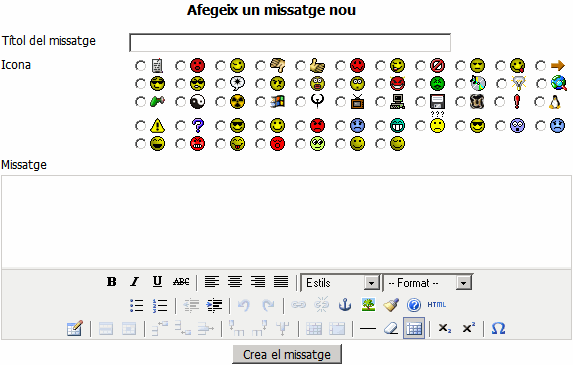Open the Estils styles dropdown
This screenshot has height=365, width=573.
pos(340,283)
